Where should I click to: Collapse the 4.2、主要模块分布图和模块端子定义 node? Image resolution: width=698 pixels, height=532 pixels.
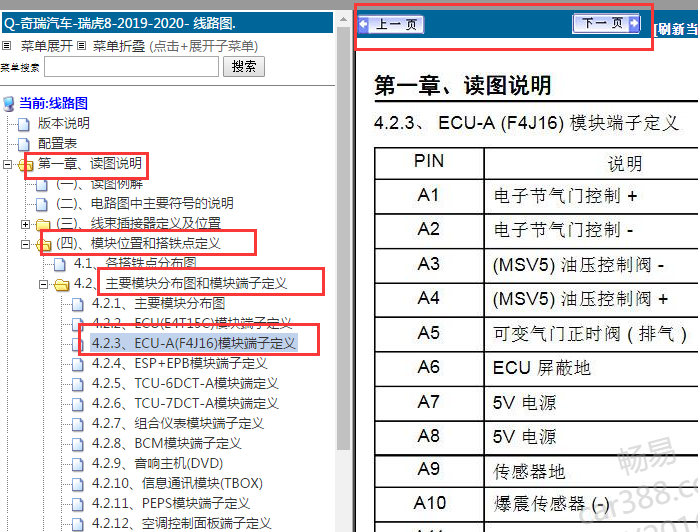(43, 284)
